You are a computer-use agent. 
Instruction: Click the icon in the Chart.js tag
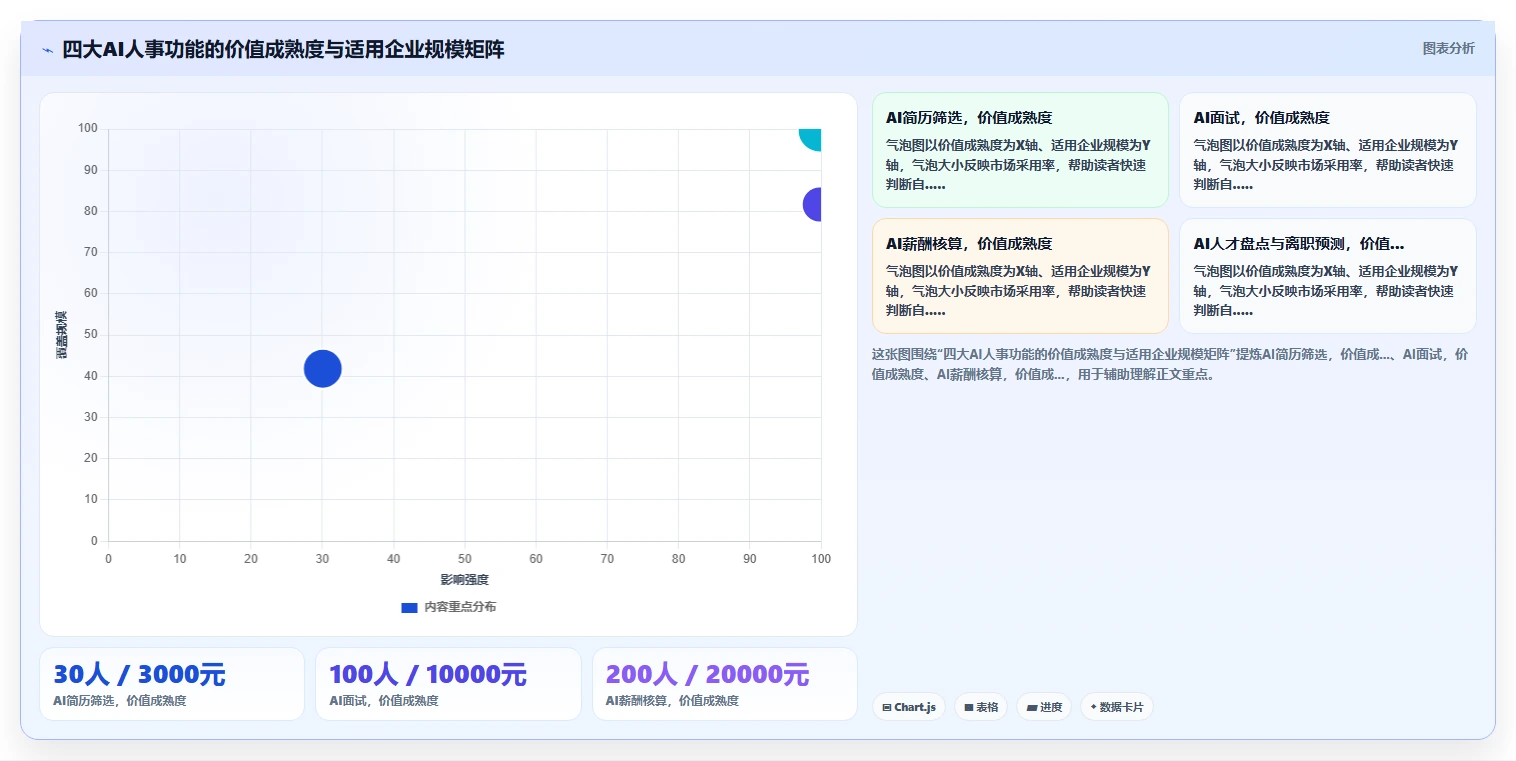887,707
